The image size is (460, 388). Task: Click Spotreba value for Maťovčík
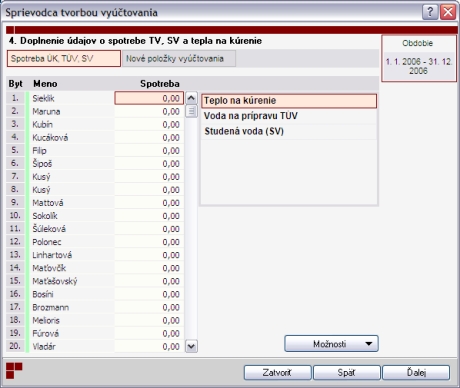point(149,268)
